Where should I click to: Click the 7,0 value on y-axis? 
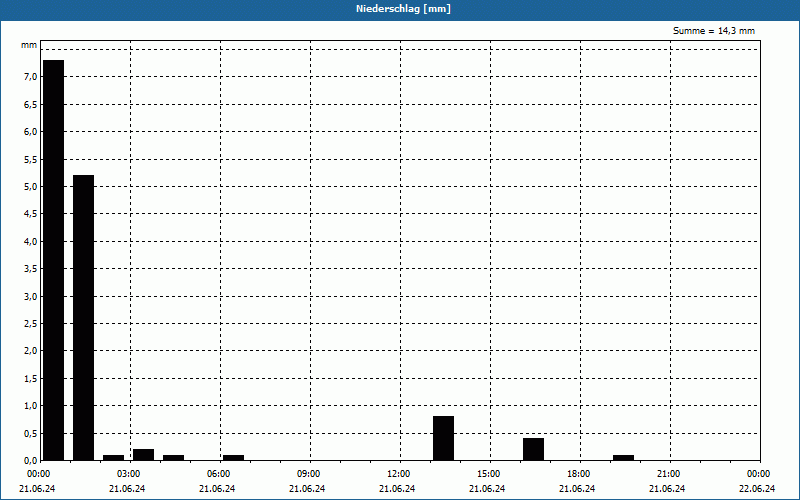[x=29, y=76]
